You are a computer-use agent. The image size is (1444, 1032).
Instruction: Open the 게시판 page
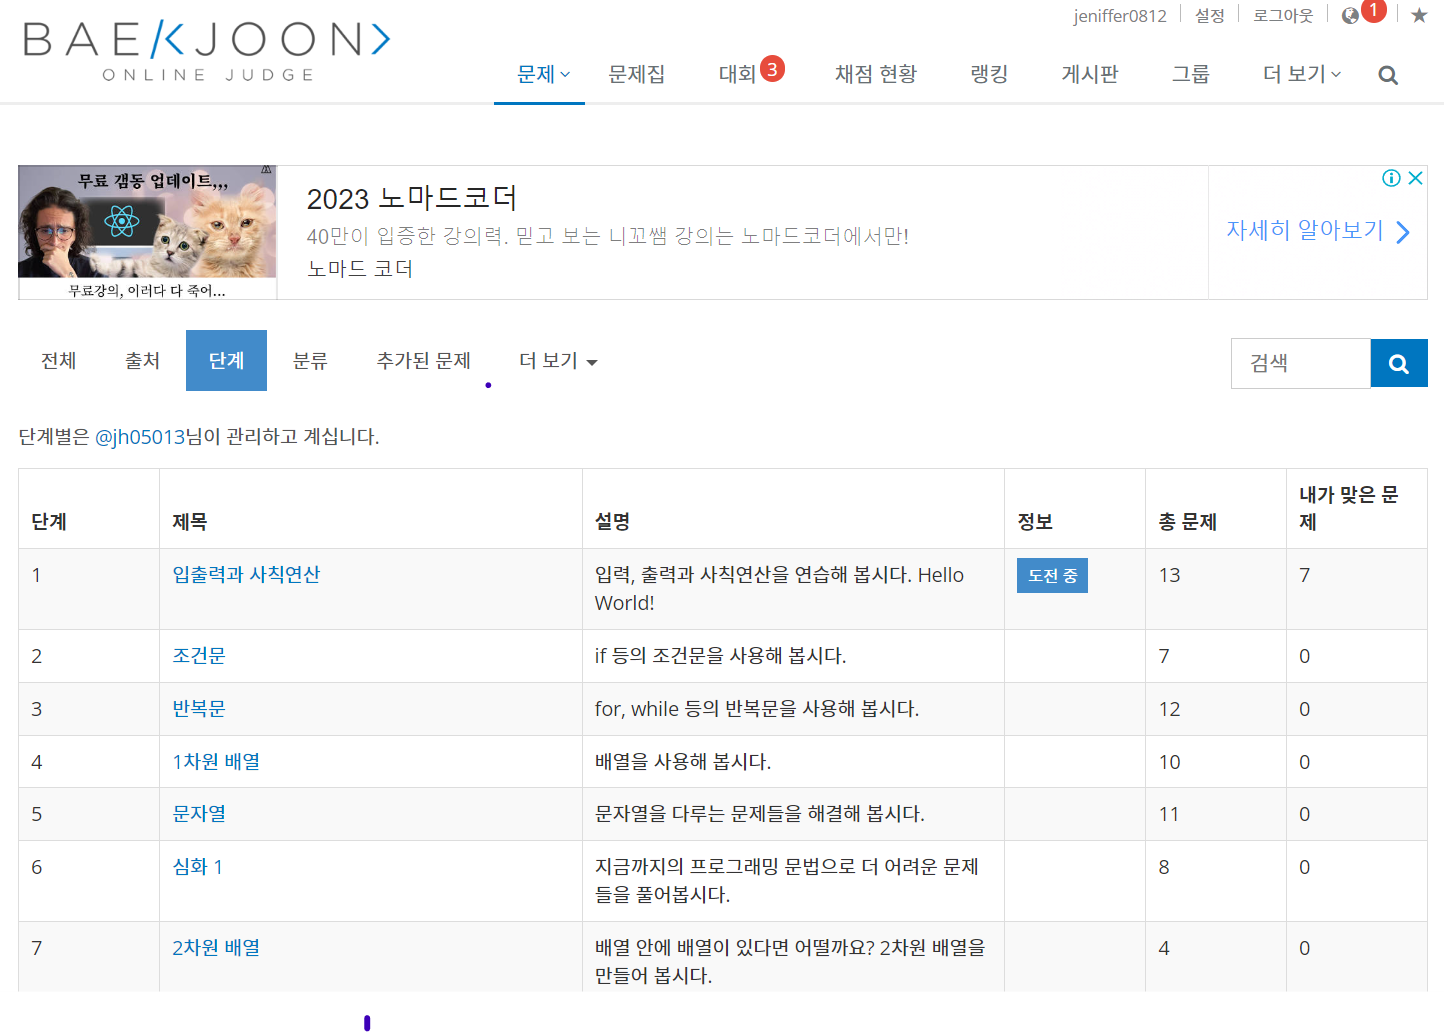1090,74
